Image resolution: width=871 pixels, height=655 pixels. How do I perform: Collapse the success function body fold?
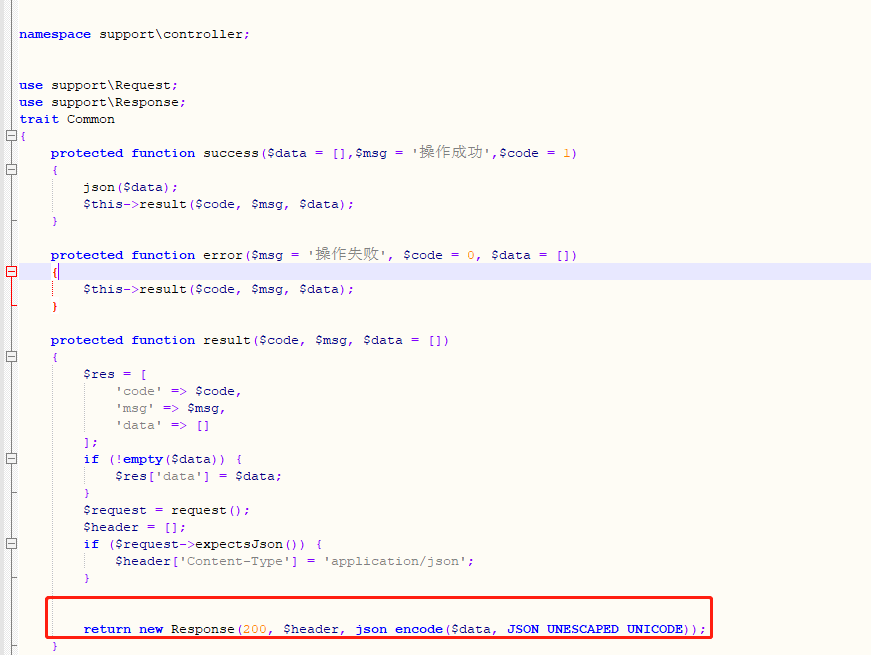[x=11, y=169]
